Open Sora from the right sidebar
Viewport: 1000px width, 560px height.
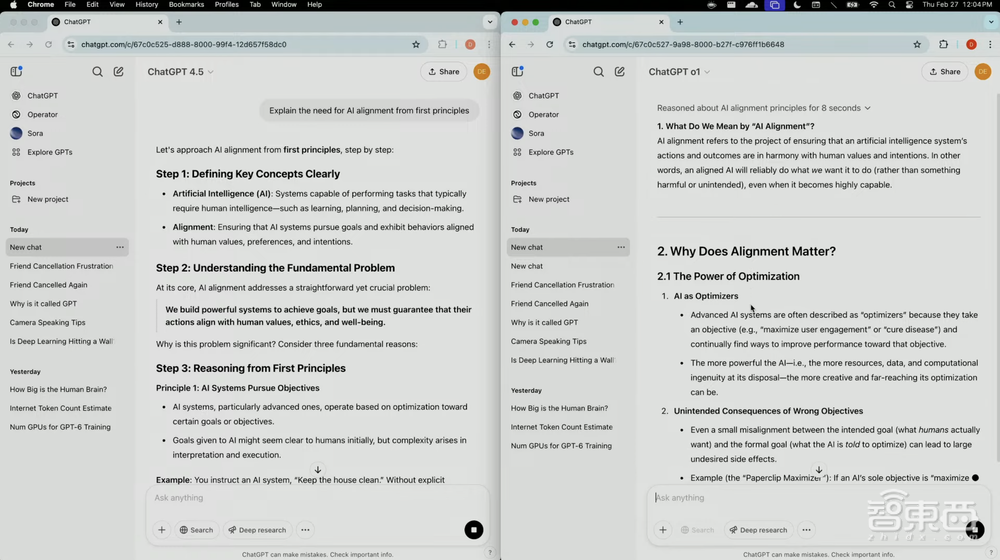pos(536,133)
